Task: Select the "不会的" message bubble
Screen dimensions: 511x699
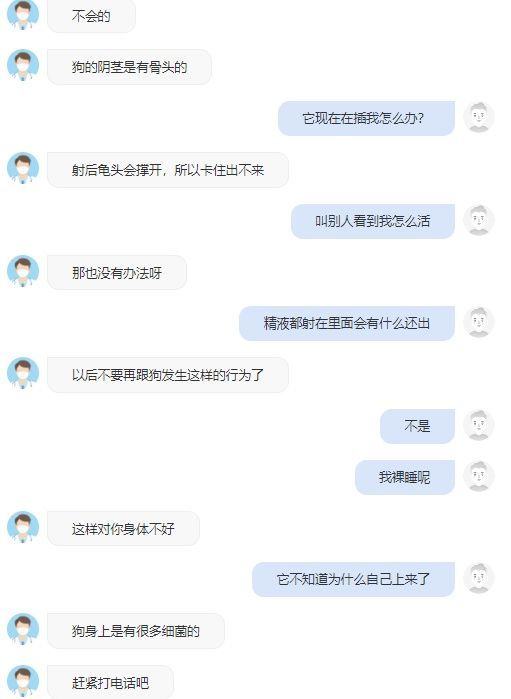Action: click(91, 16)
